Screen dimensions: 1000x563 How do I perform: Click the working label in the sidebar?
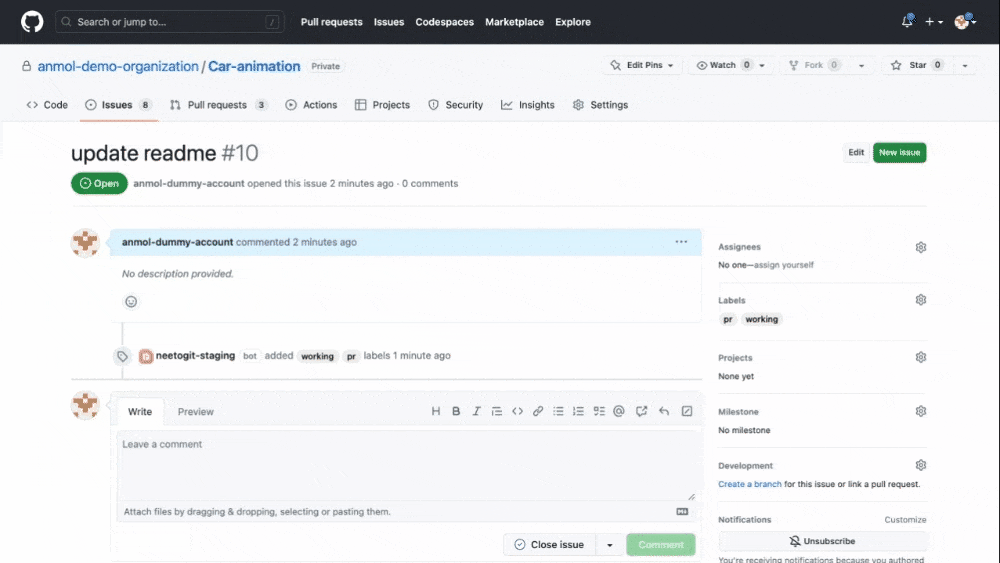click(x=761, y=319)
